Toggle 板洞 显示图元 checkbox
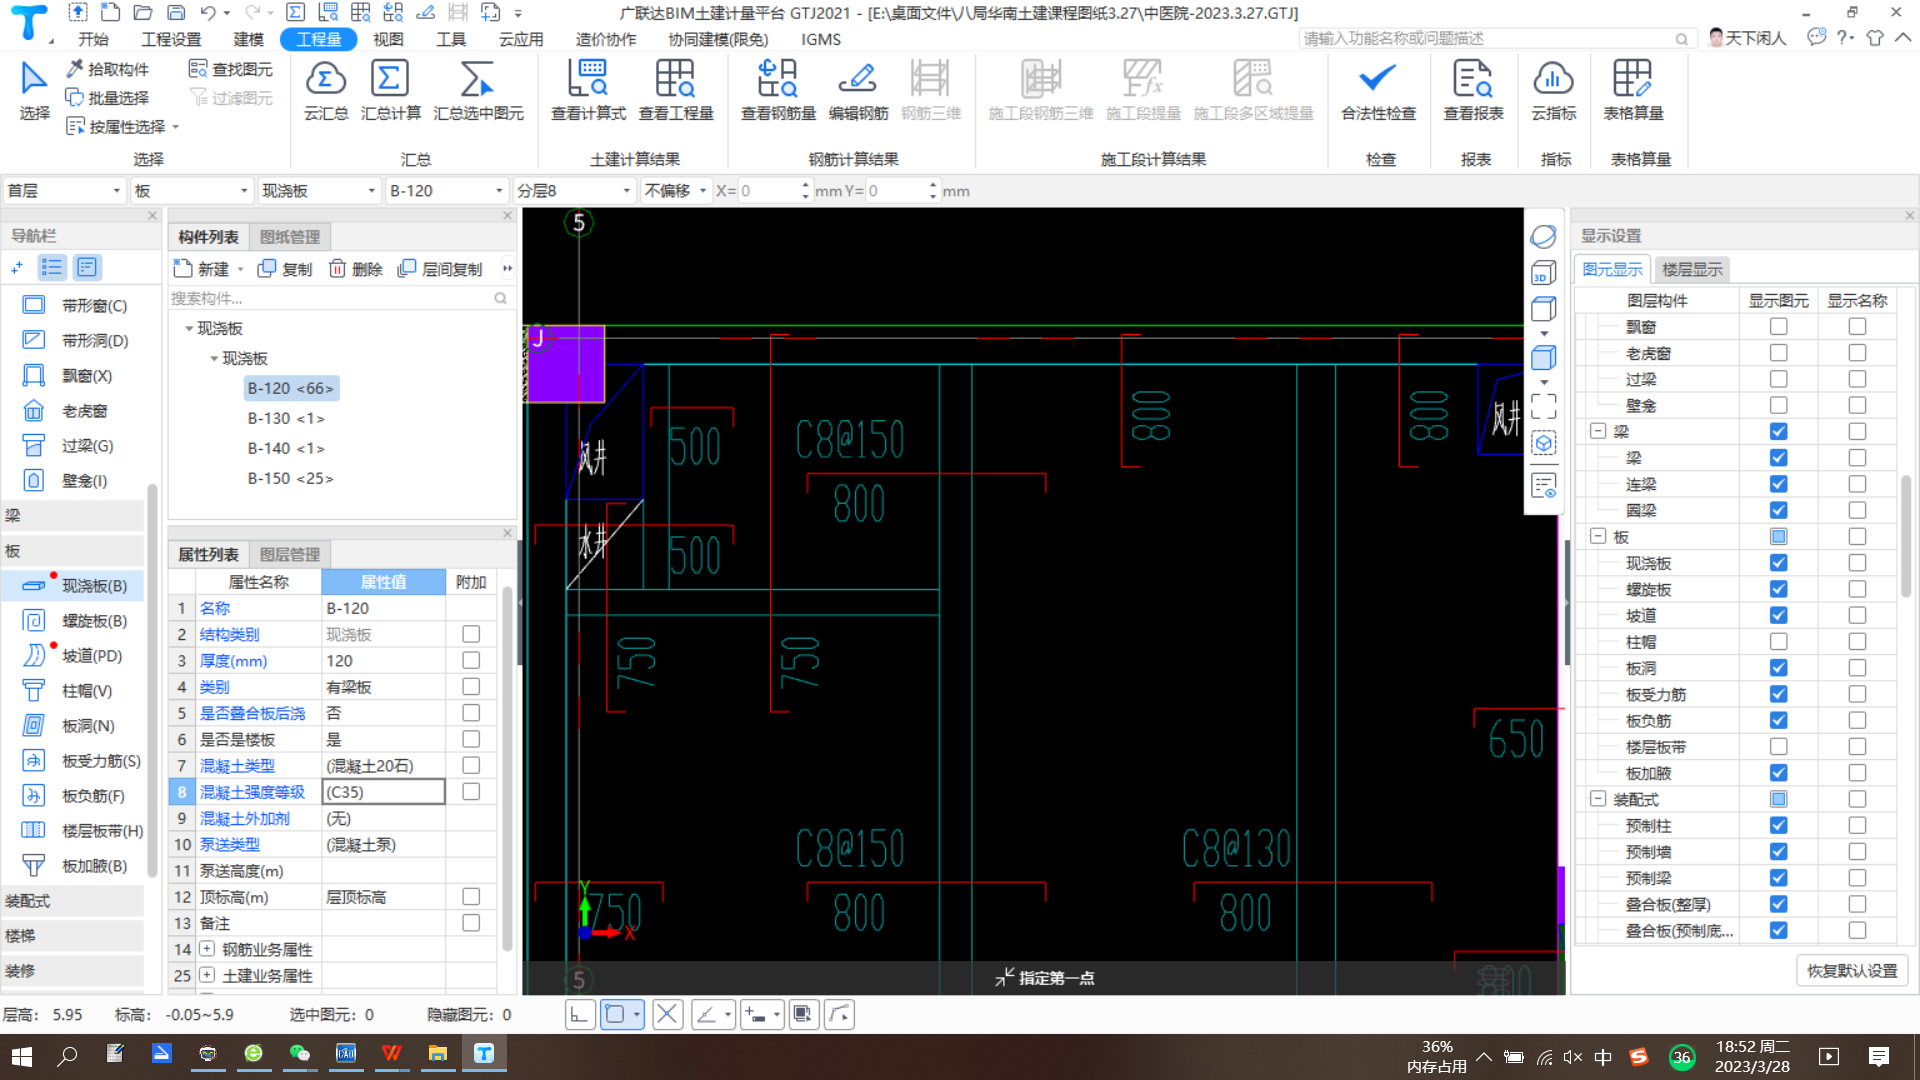Image resolution: width=1920 pixels, height=1080 pixels. point(1778,668)
